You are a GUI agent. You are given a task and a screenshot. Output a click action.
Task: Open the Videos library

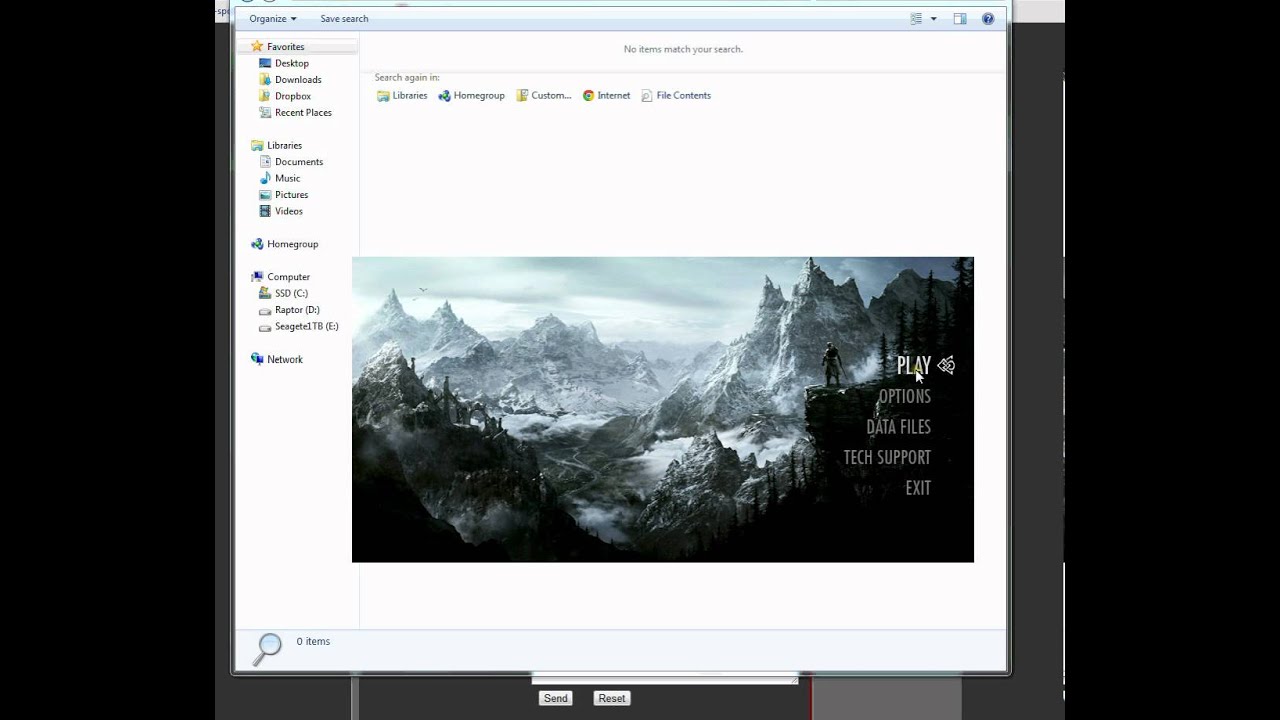(x=289, y=211)
